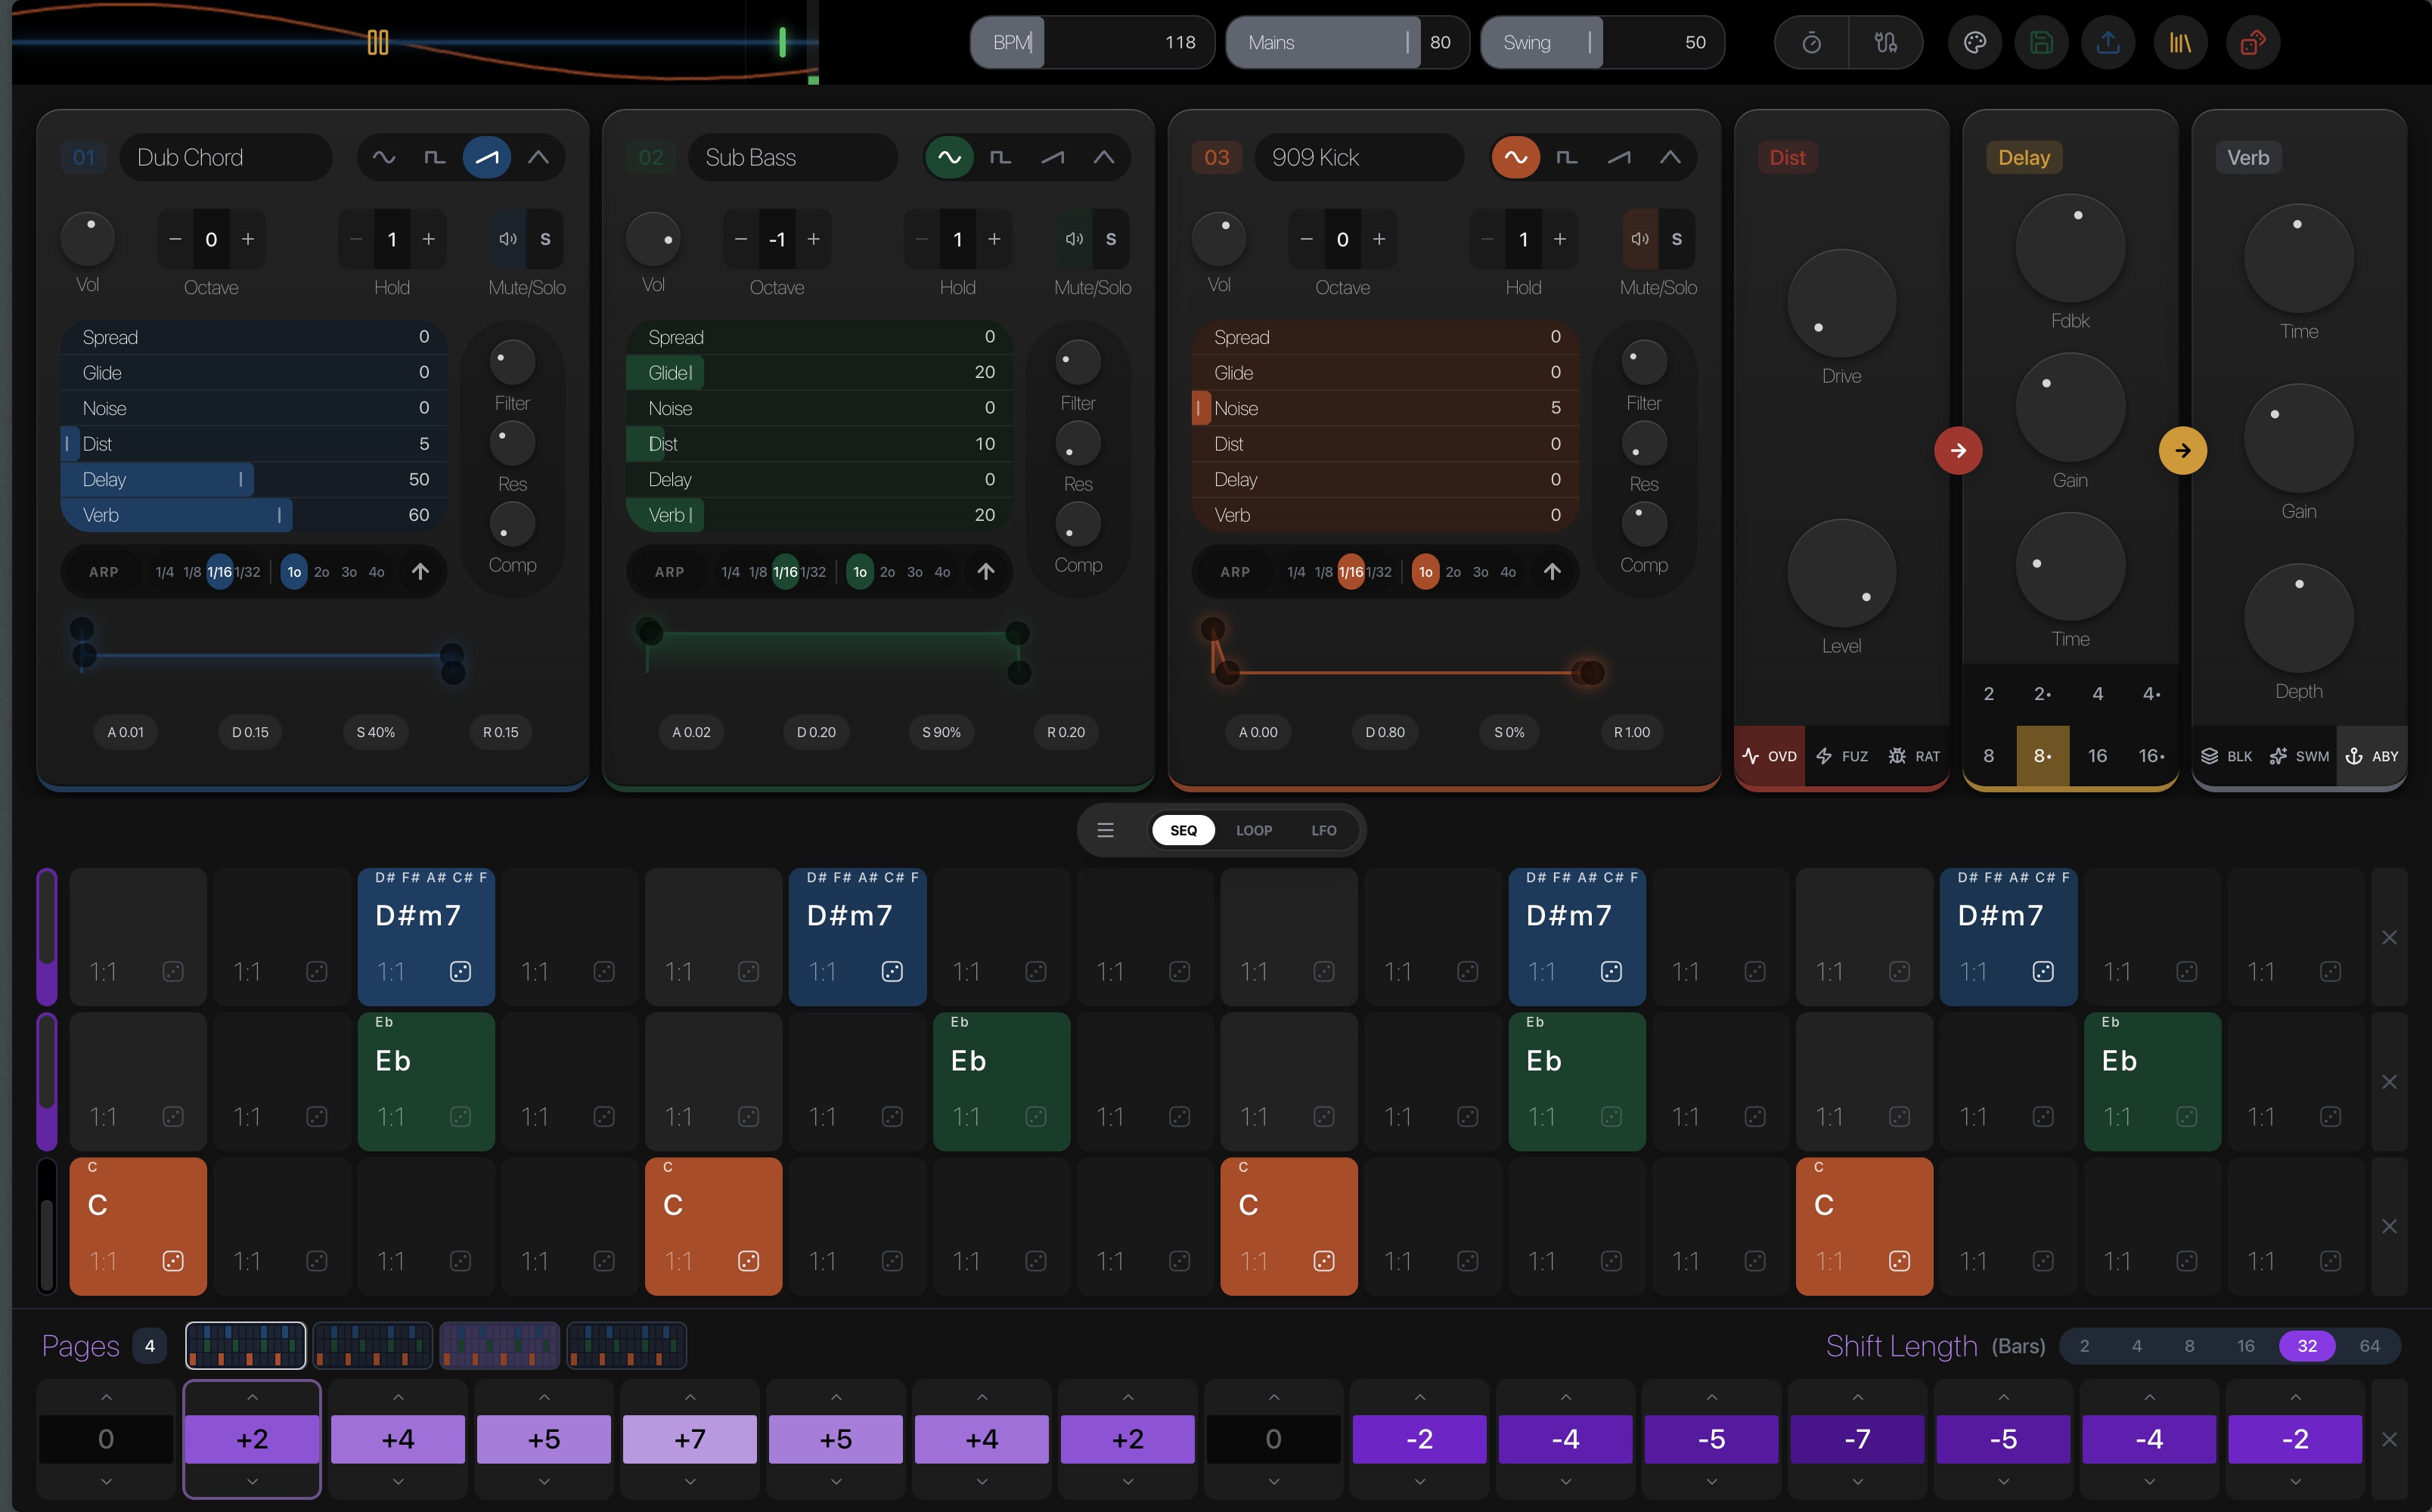Set Shift Length to 64 bars
Image resolution: width=2432 pixels, height=1512 pixels.
[x=2369, y=1346]
